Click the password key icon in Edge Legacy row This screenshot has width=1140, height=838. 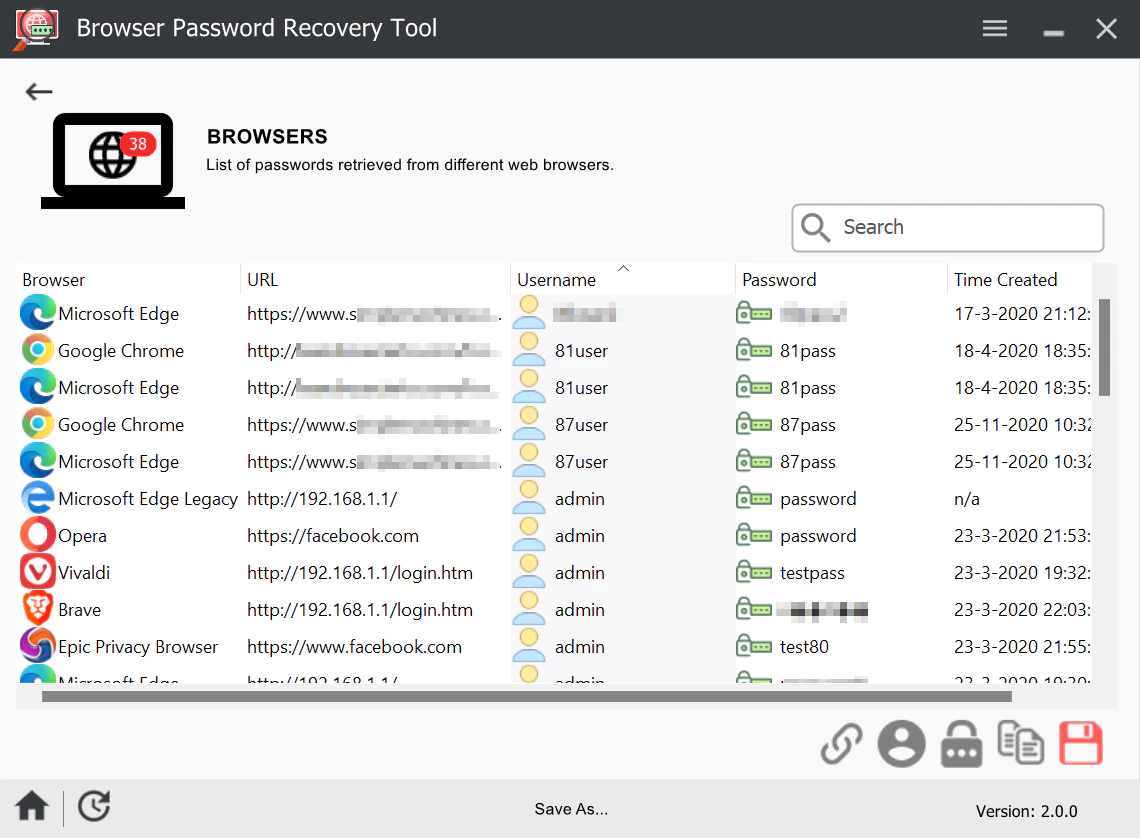pyautogui.click(x=754, y=498)
